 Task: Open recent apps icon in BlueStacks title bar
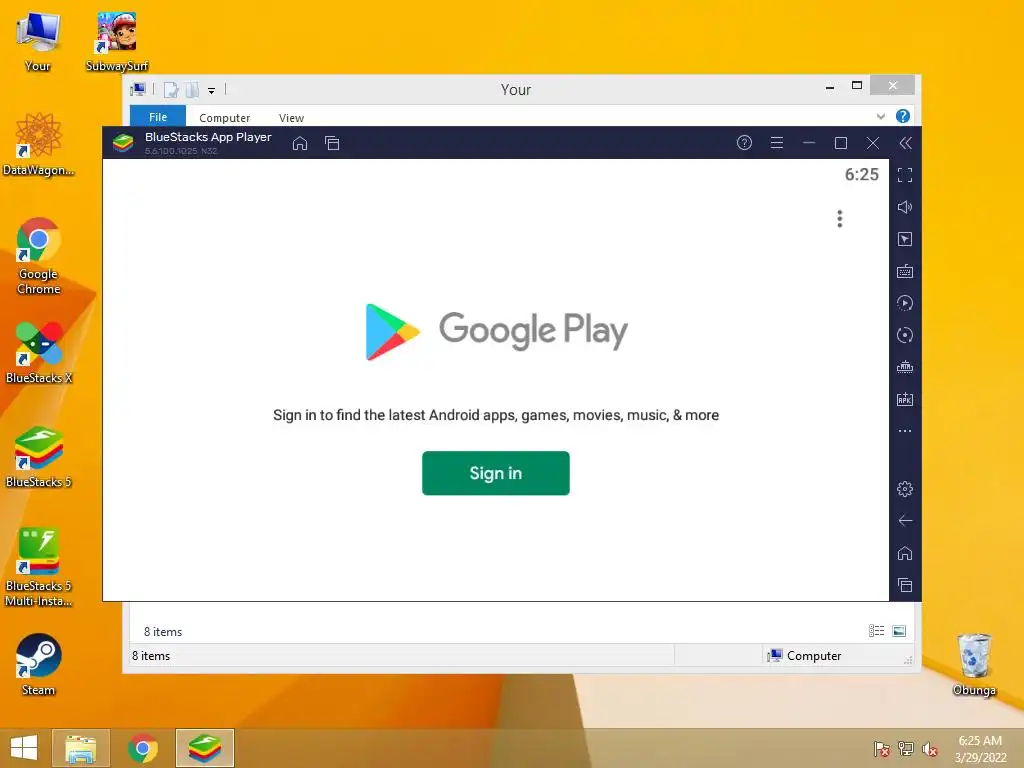[332, 143]
